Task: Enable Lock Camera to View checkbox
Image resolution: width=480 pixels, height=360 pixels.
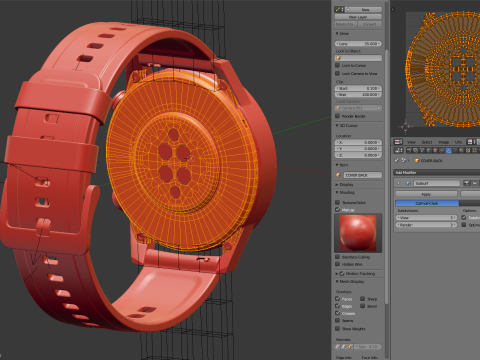Action: (337, 73)
